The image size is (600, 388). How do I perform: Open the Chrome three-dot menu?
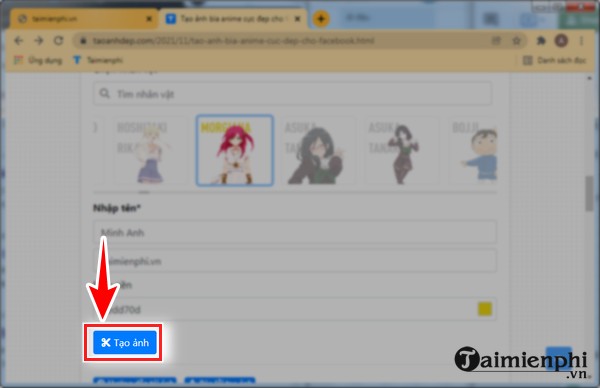pos(582,41)
